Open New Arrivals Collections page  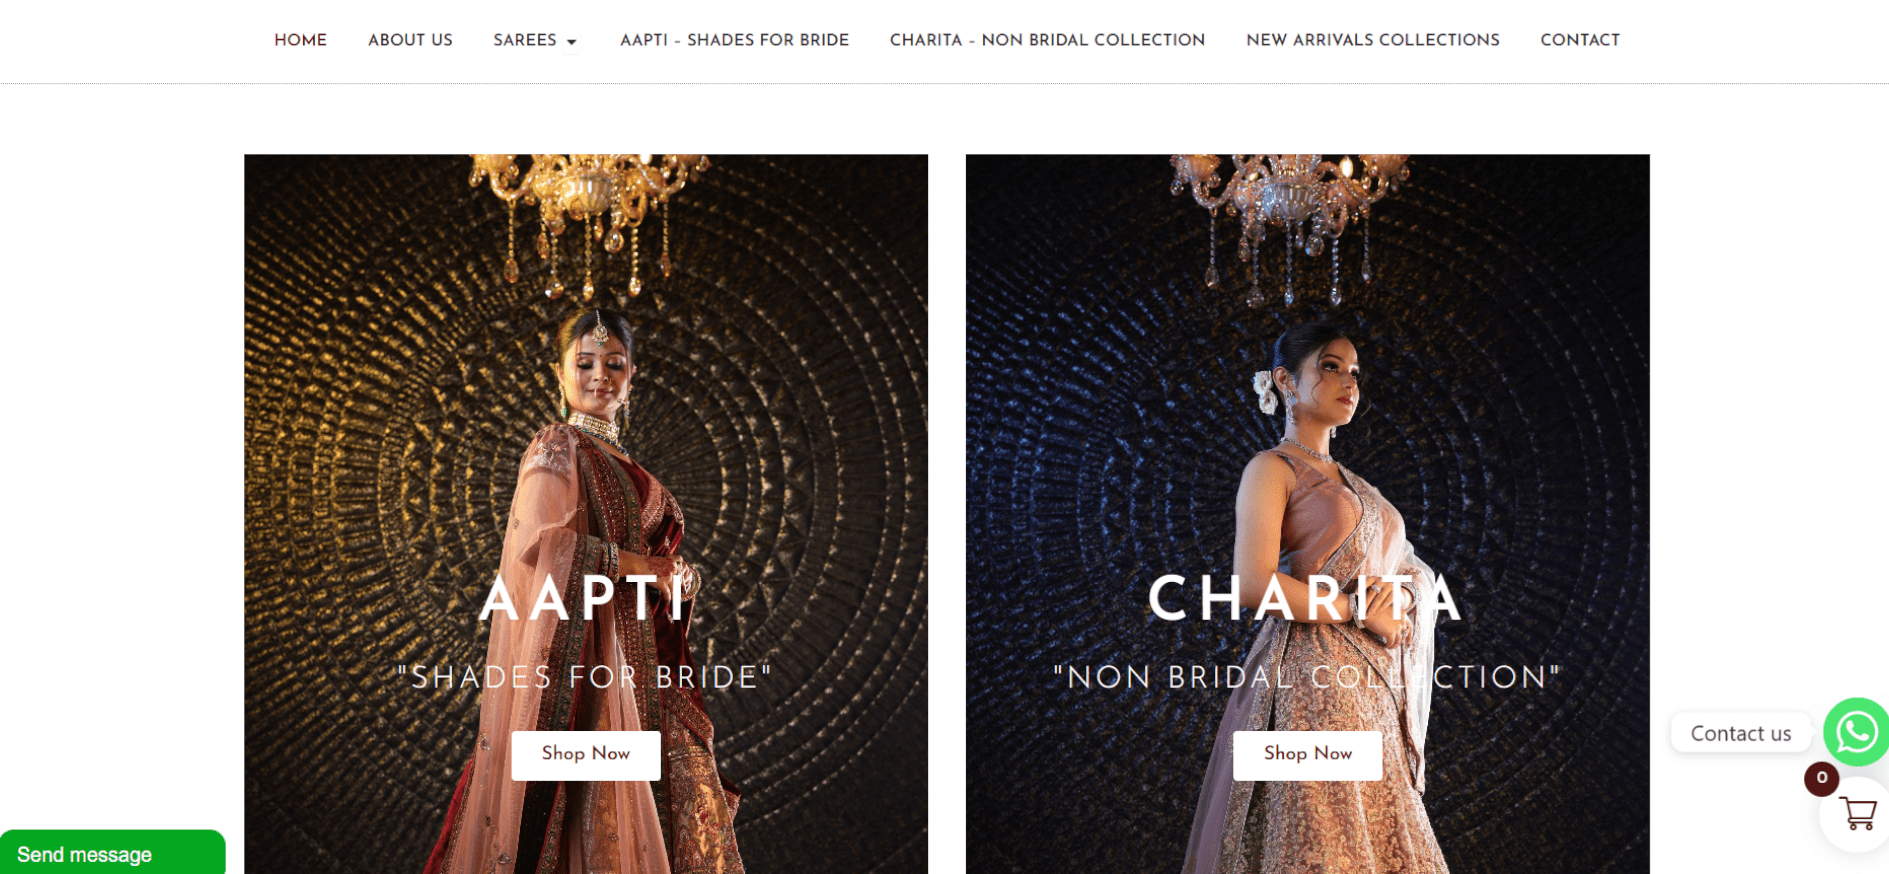pyautogui.click(x=1372, y=40)
